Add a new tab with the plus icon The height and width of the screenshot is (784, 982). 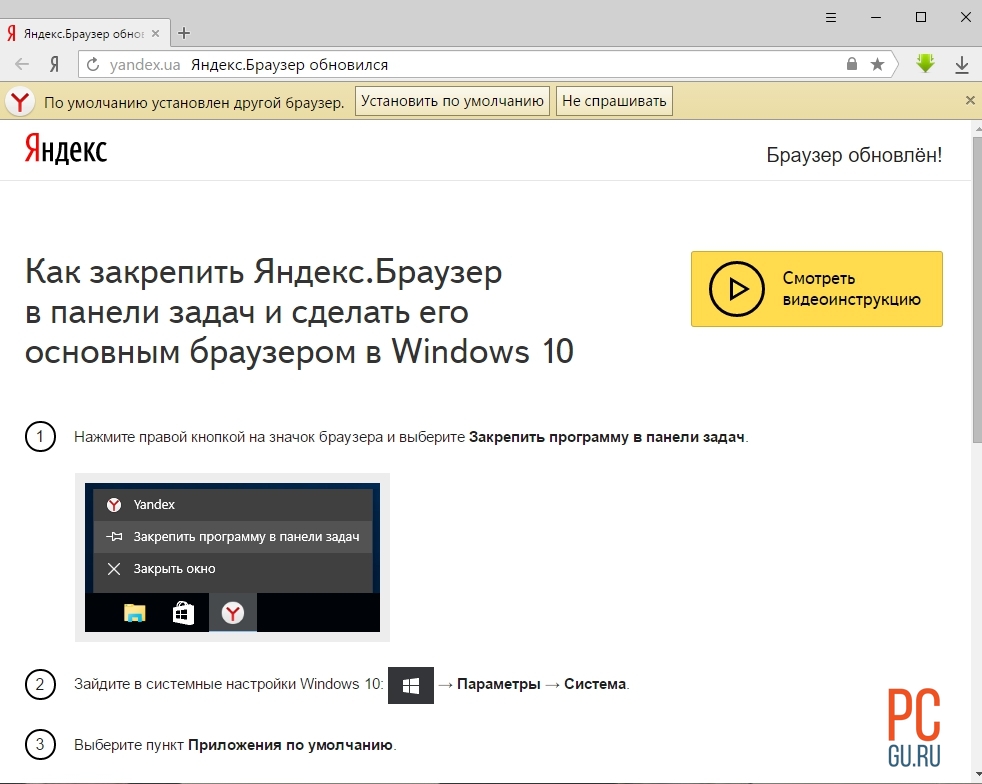tap(183, 33)
